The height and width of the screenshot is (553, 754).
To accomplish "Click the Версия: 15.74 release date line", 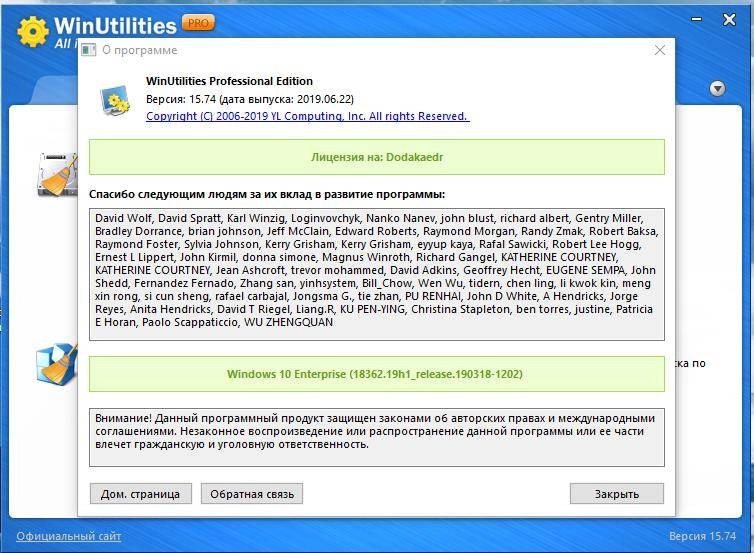I will (250, 99).
